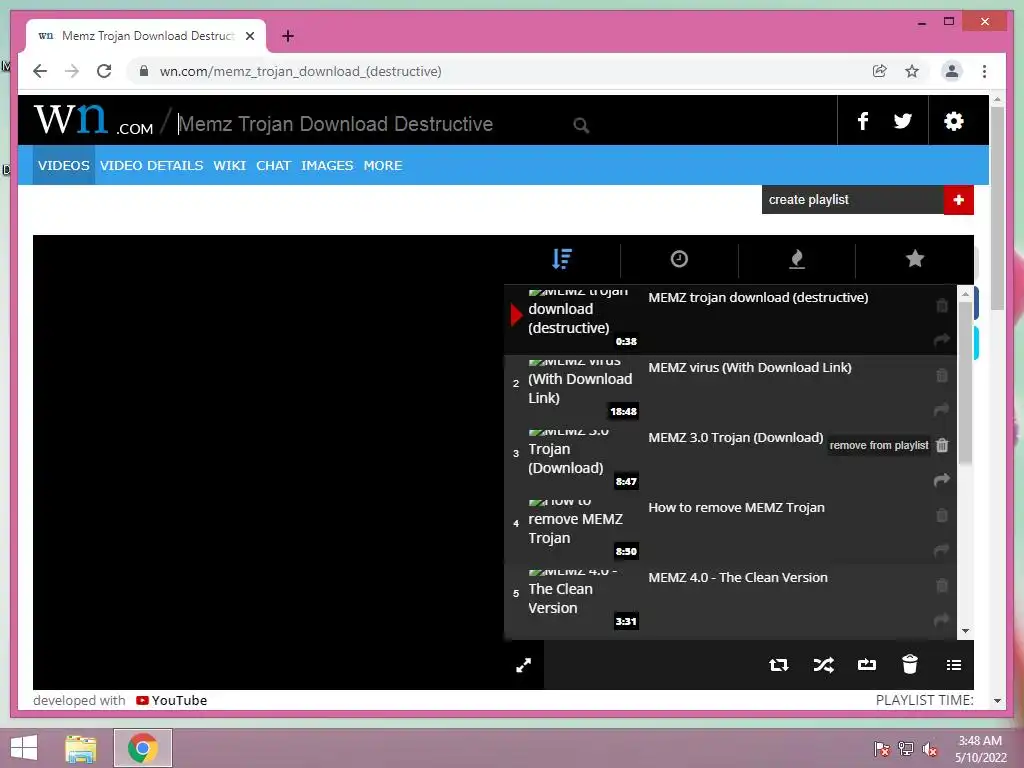Focus the Memz Trojan Download Destructive search box

[x=372, y=124]
